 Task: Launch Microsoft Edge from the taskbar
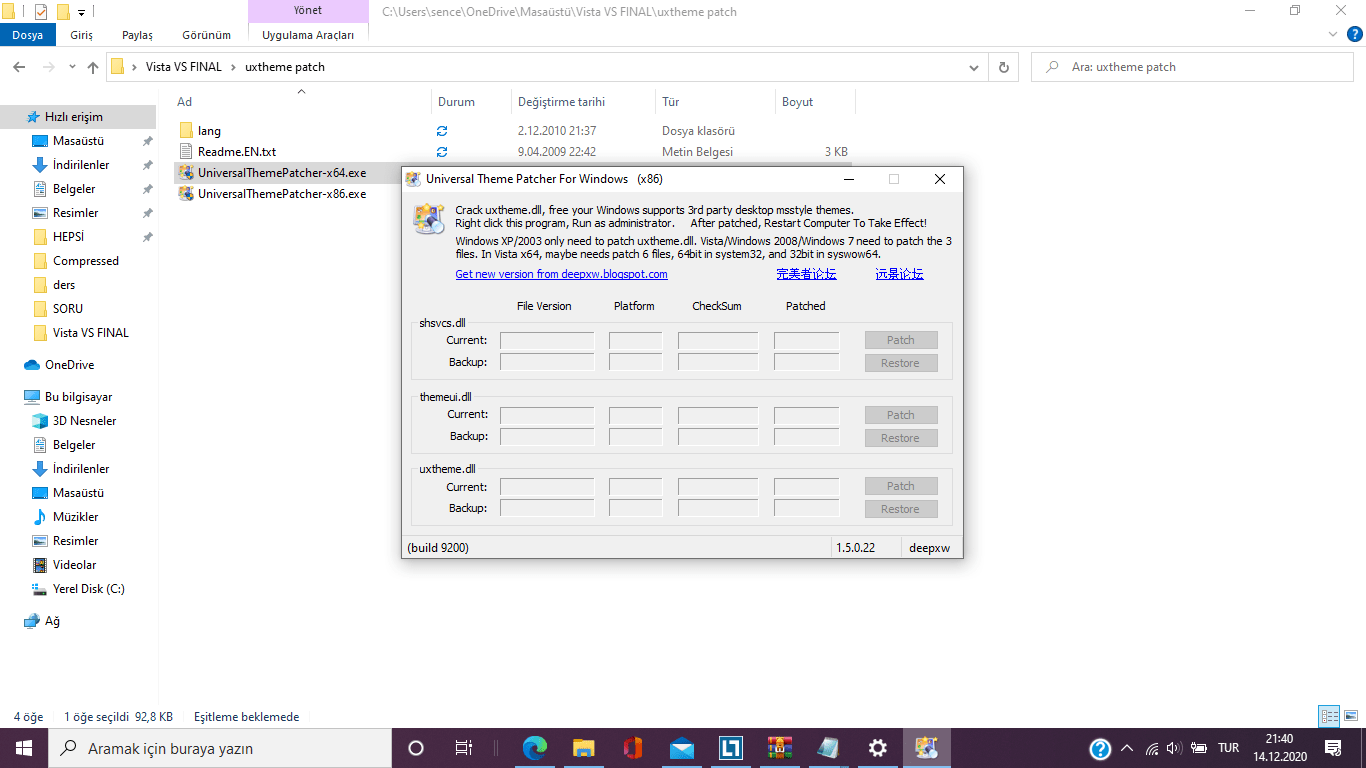536,748
